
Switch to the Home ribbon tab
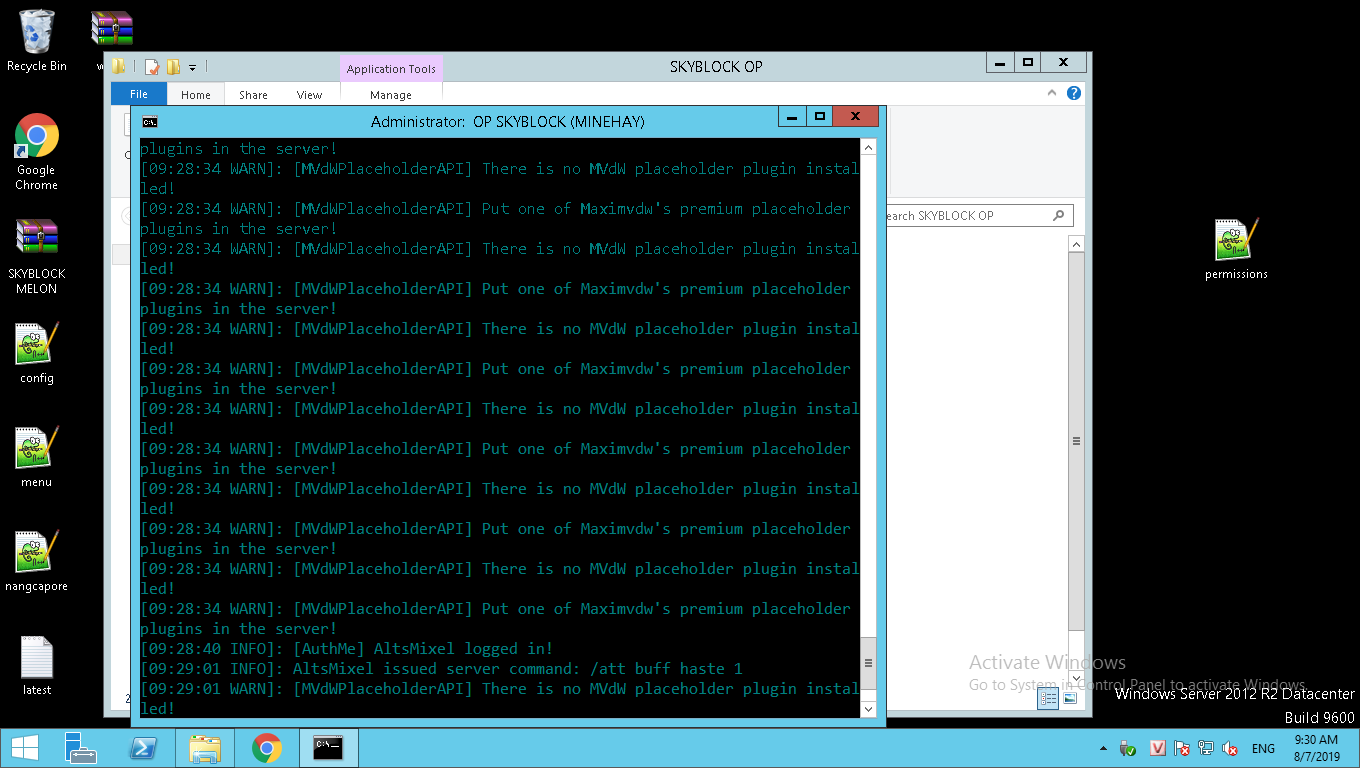(x=196, y=95)
